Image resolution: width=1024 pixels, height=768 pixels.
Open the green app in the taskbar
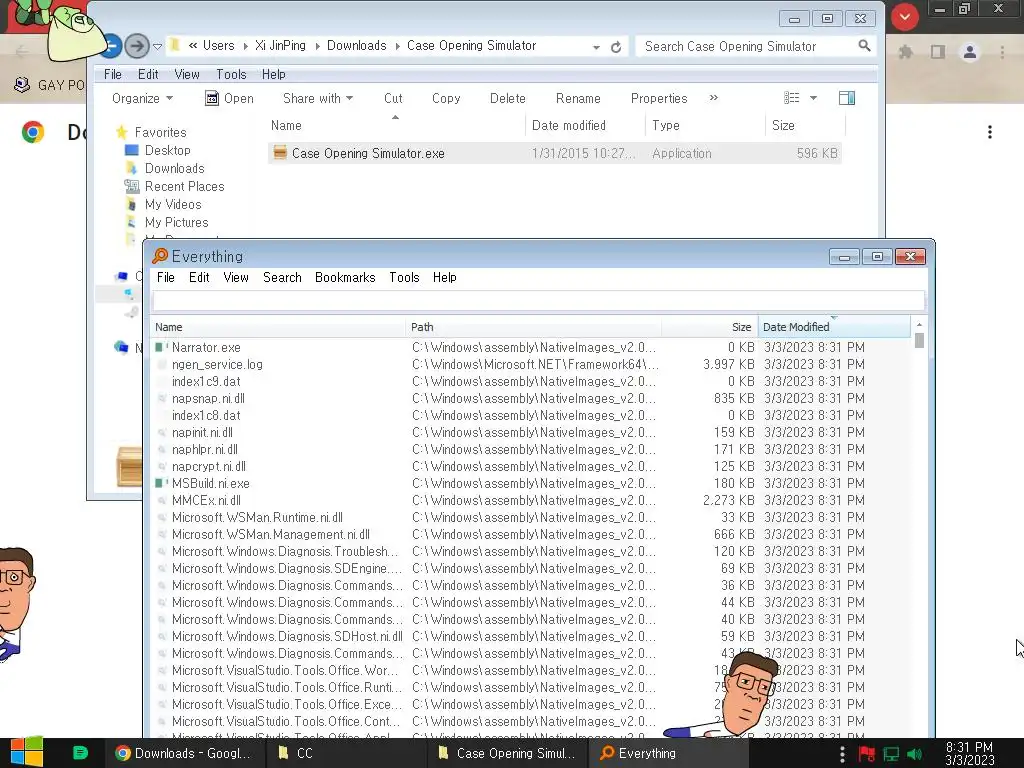coord(80,753)
